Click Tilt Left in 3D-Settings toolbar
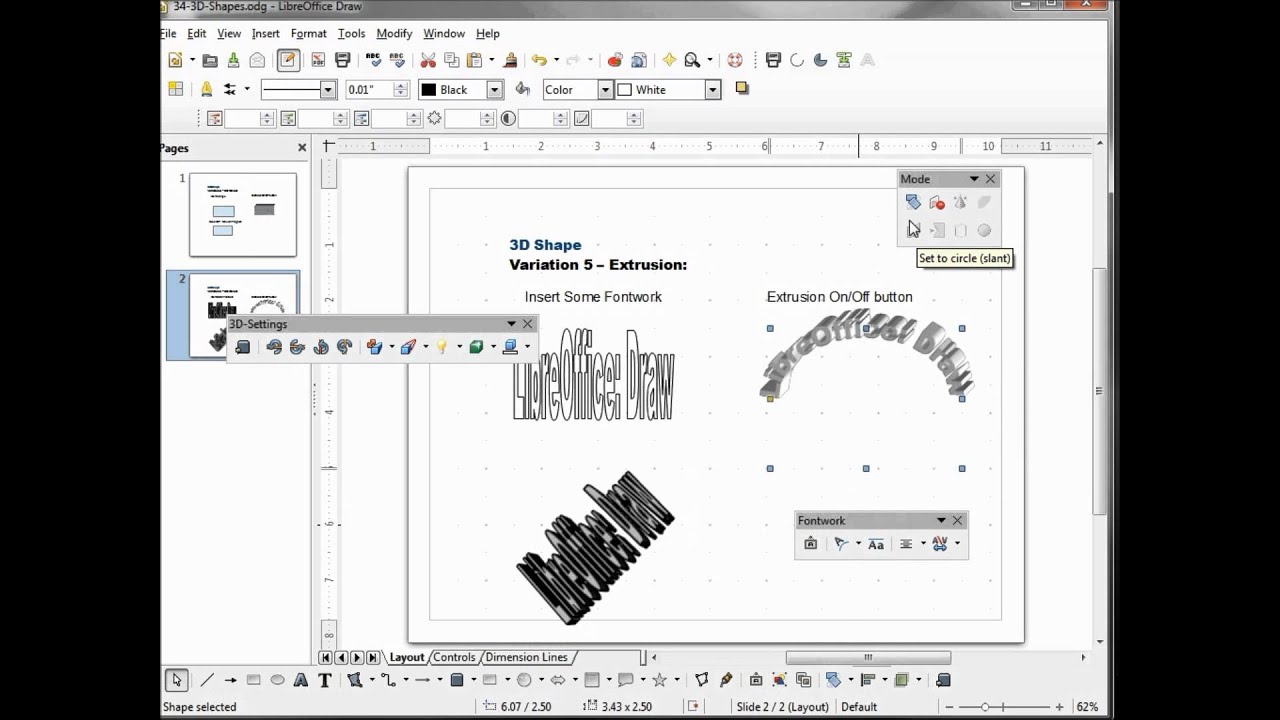The width and height of the screenshot is (1280, 720). coord(321,347)
